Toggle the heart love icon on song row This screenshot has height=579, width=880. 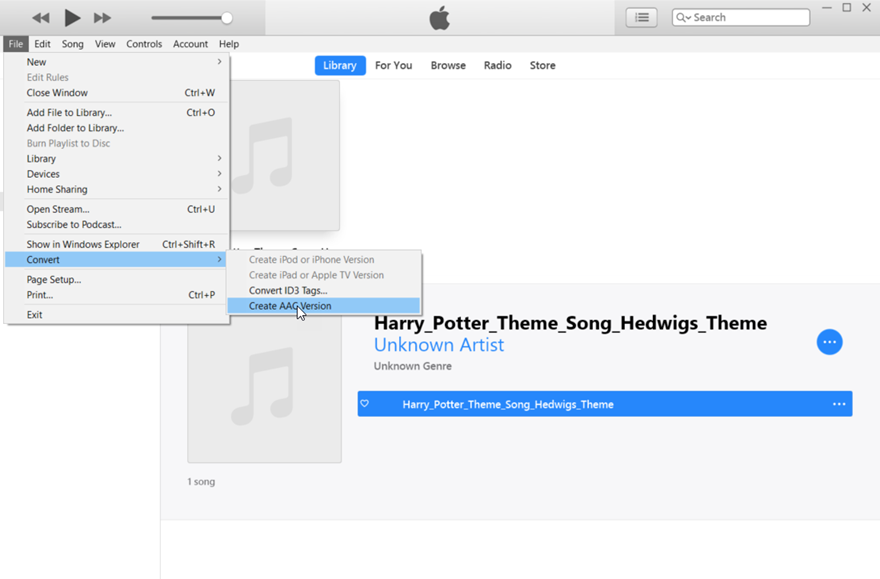click(365, 403)
